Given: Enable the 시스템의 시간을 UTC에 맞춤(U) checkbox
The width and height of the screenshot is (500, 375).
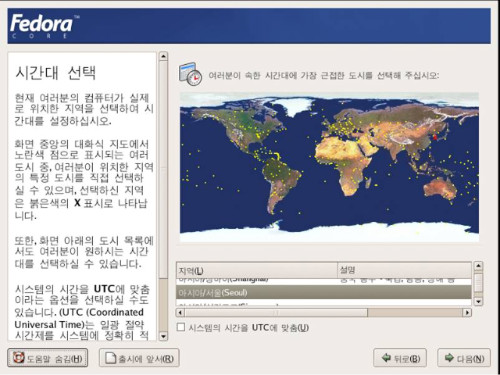Looking at the screenshot, I should (x=181, y=327).
